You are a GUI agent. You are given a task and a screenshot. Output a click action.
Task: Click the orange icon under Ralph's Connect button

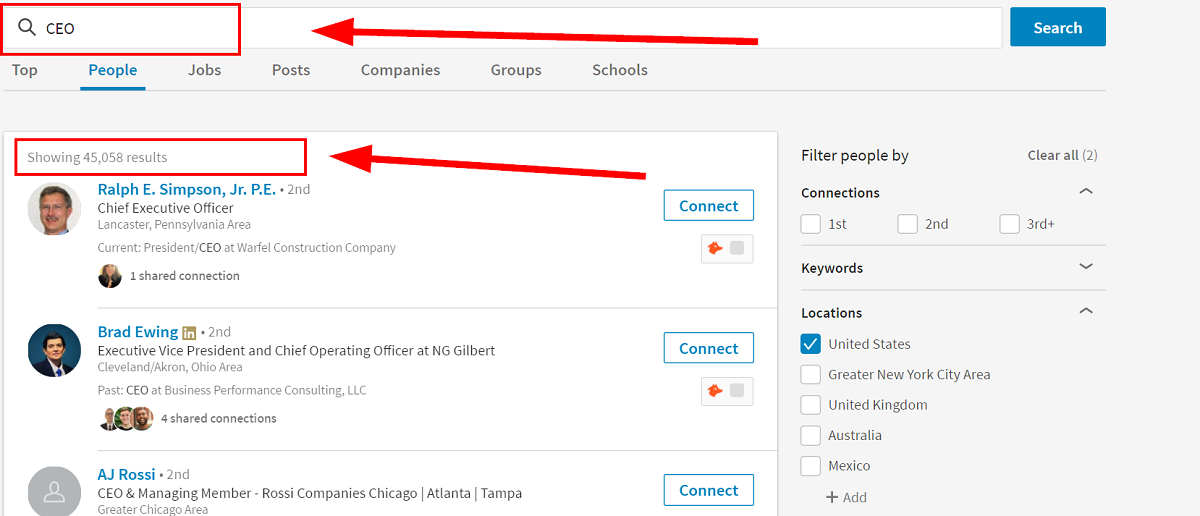click(715, 249)
